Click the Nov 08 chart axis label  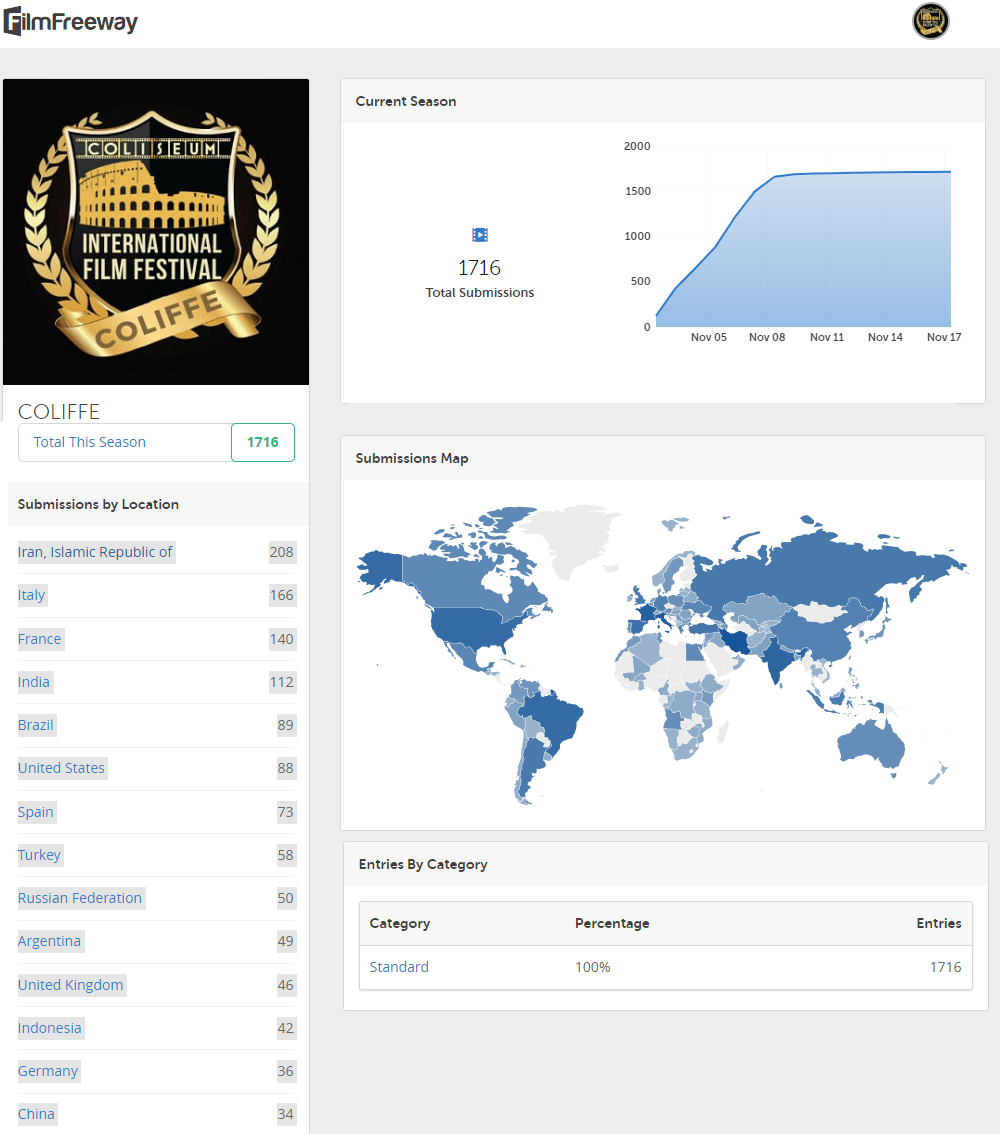point(766,337)
